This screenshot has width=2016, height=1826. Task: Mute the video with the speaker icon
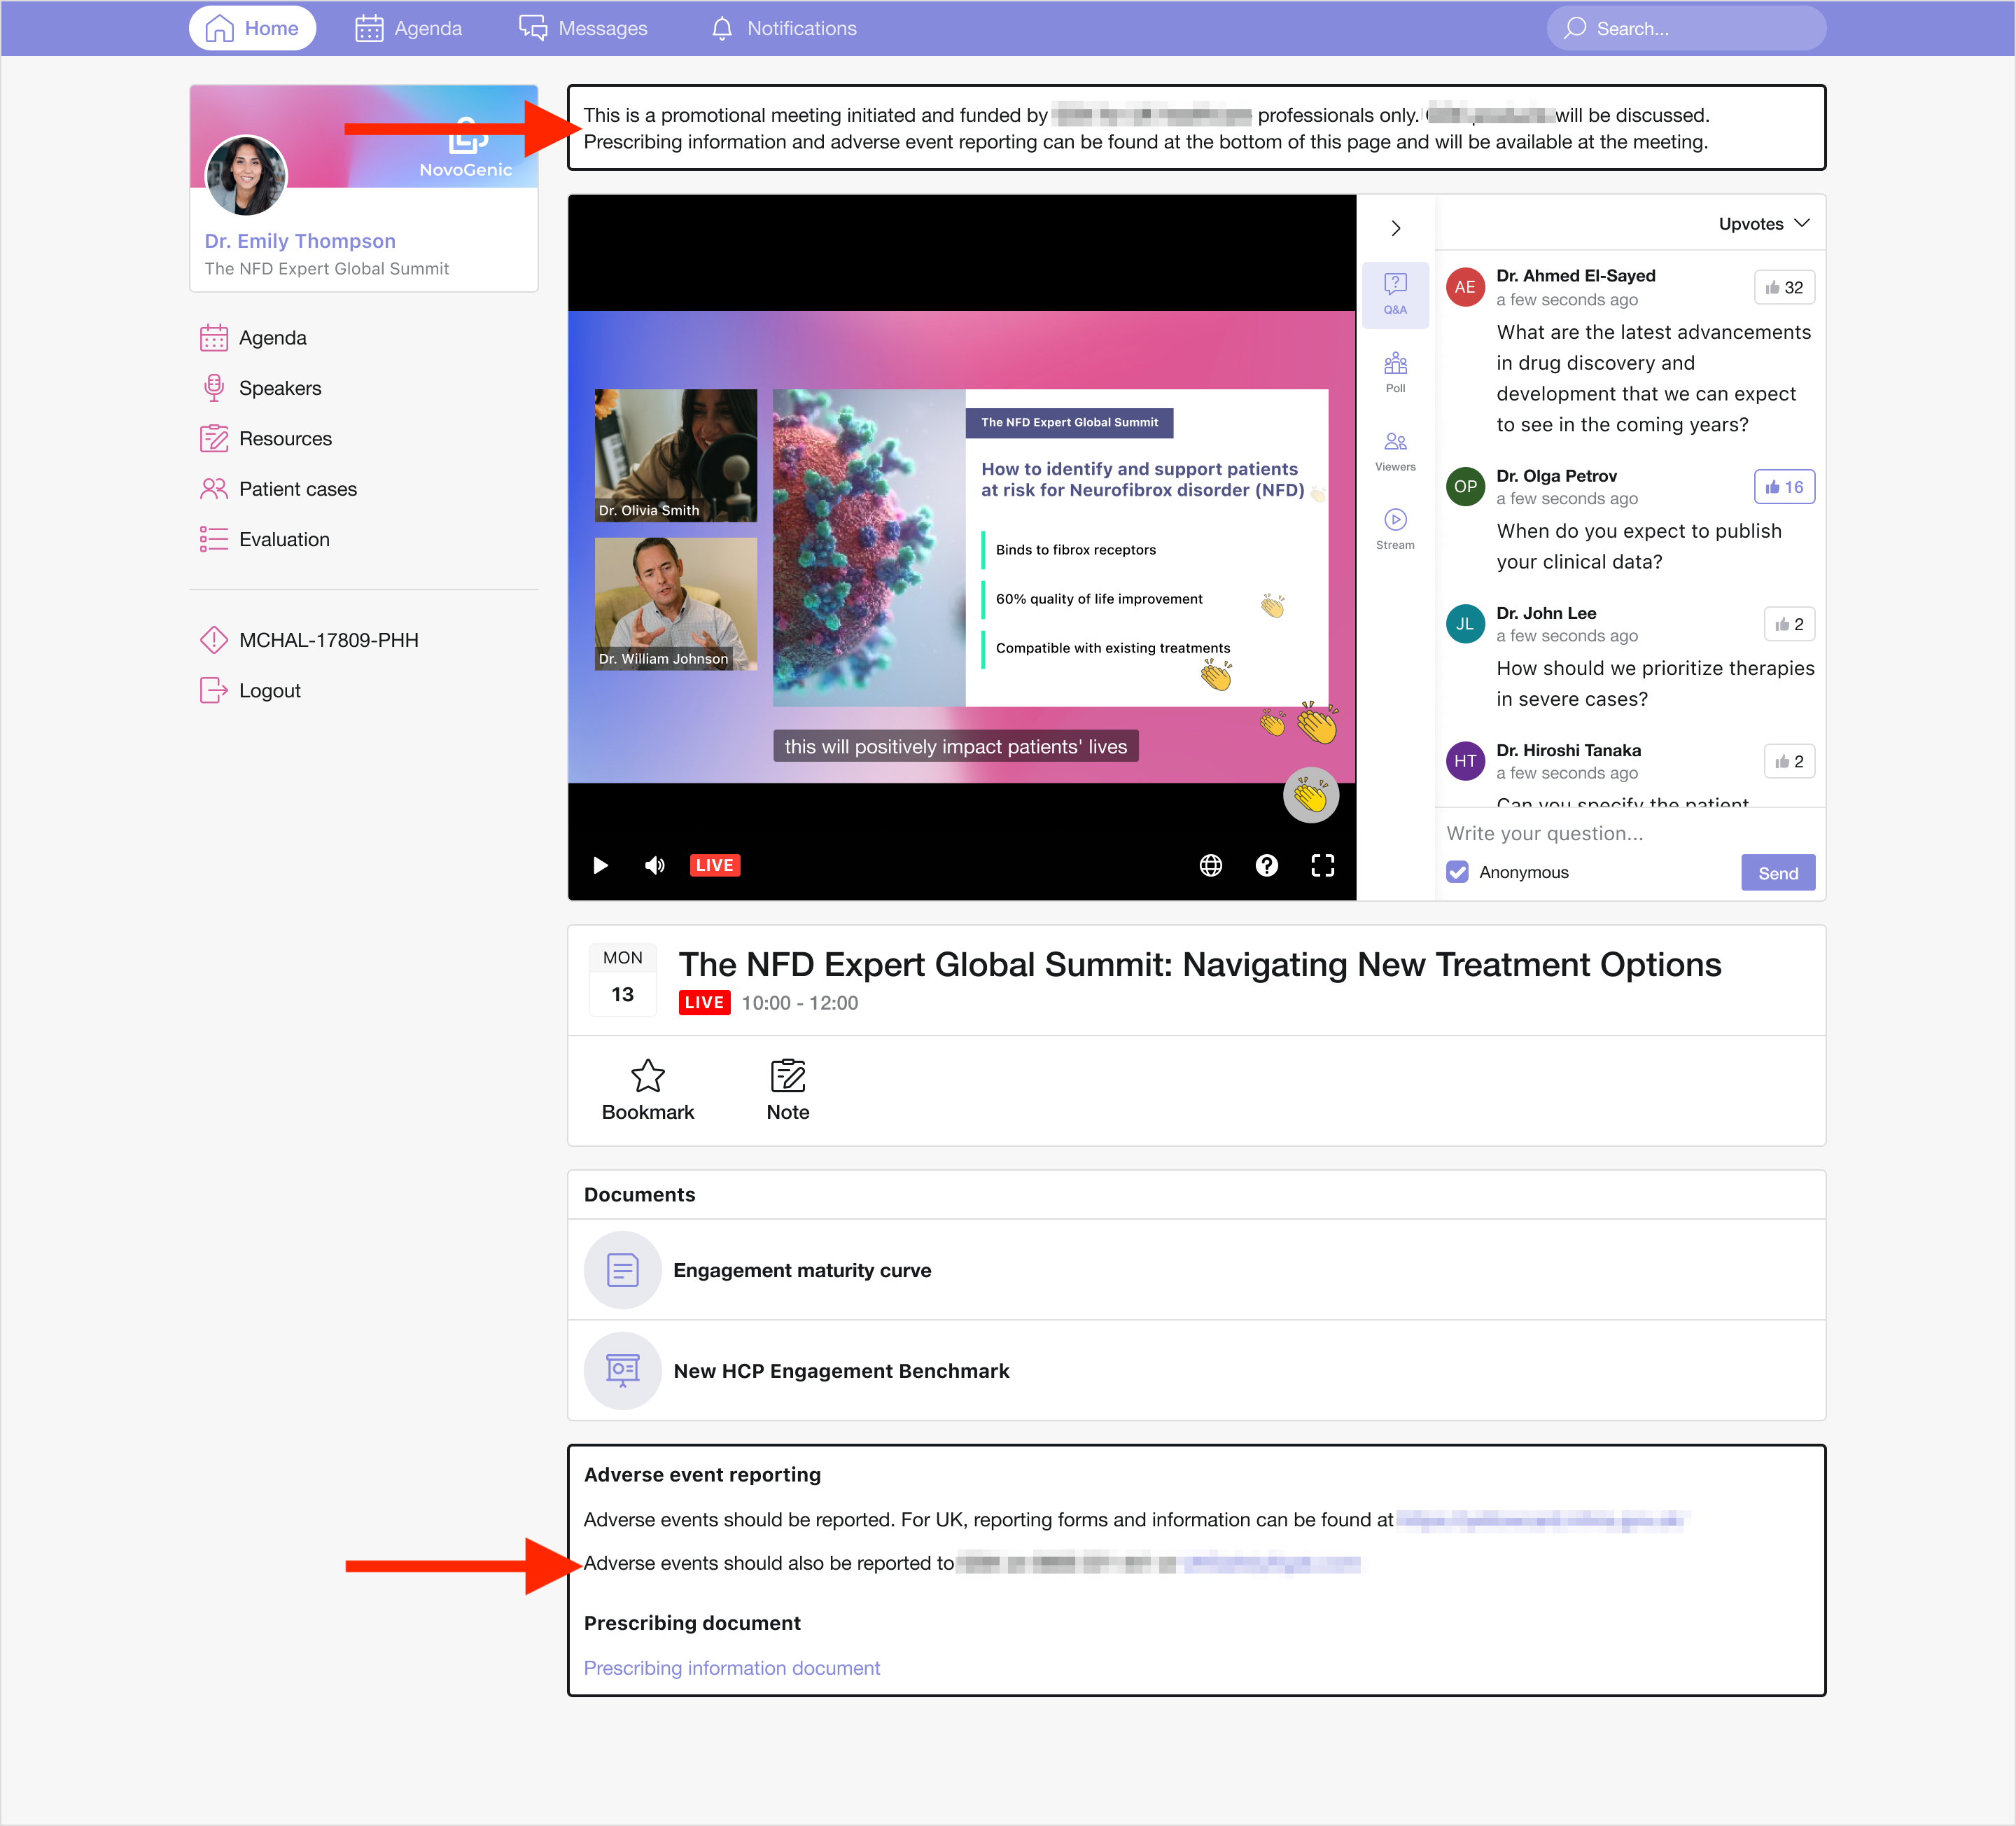[x=654, y=865]
